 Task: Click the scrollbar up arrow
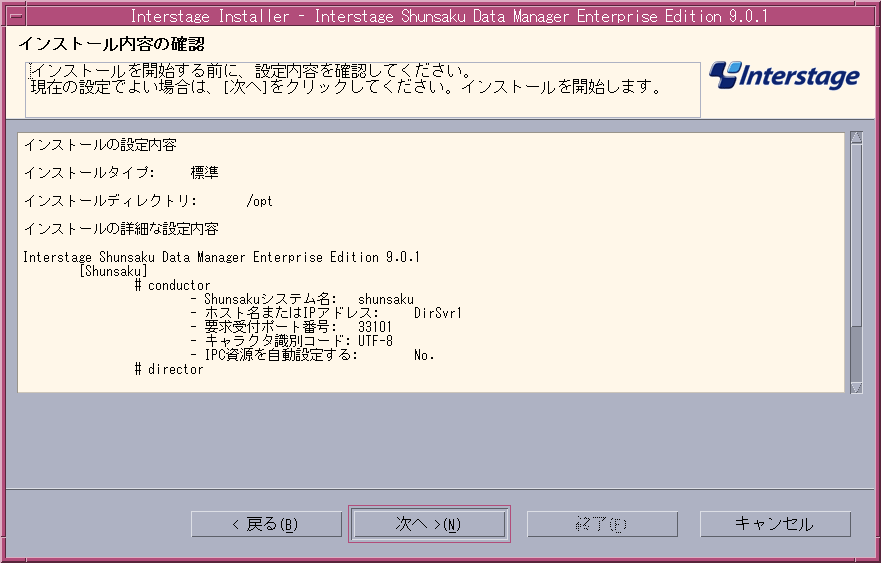click(856, 137)
